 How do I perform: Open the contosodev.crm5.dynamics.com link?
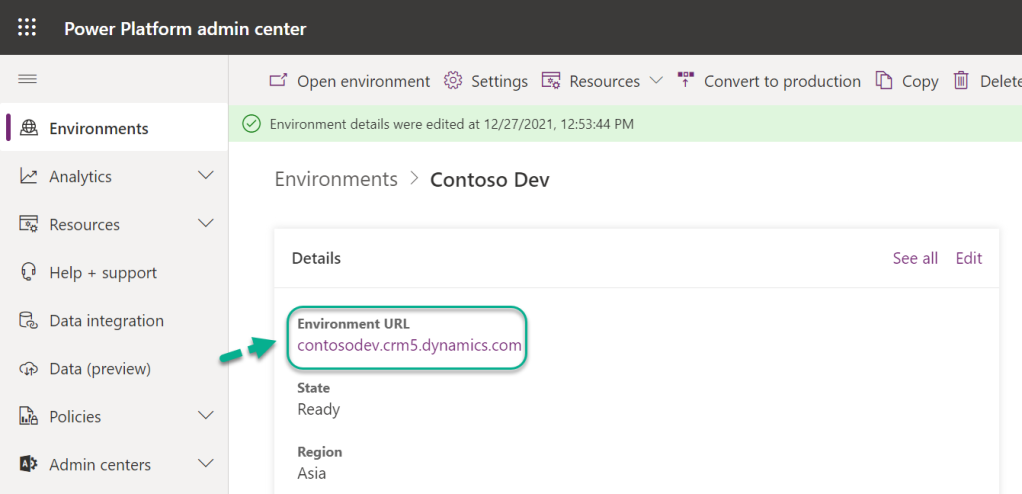(409, 345)
